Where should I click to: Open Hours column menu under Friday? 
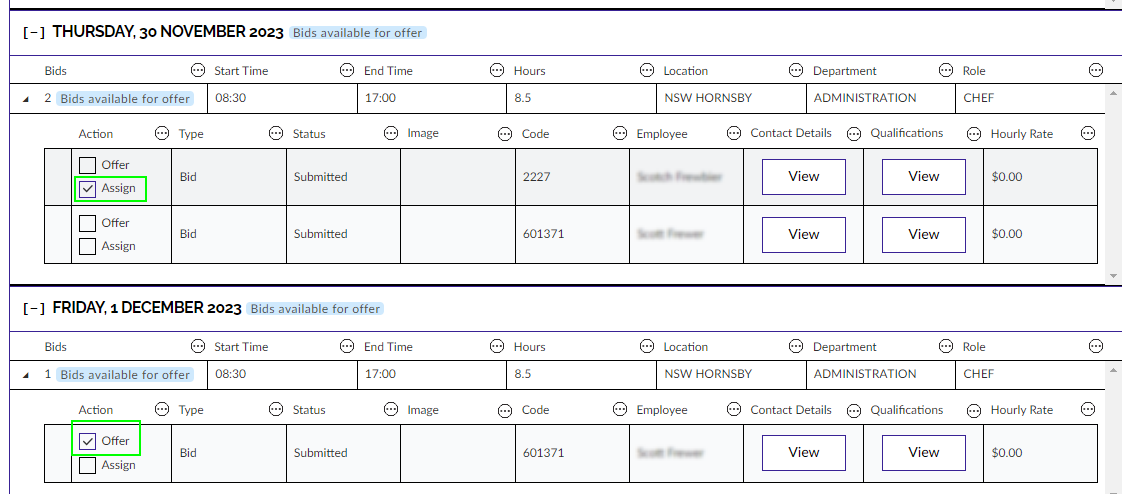pos(646,347)
